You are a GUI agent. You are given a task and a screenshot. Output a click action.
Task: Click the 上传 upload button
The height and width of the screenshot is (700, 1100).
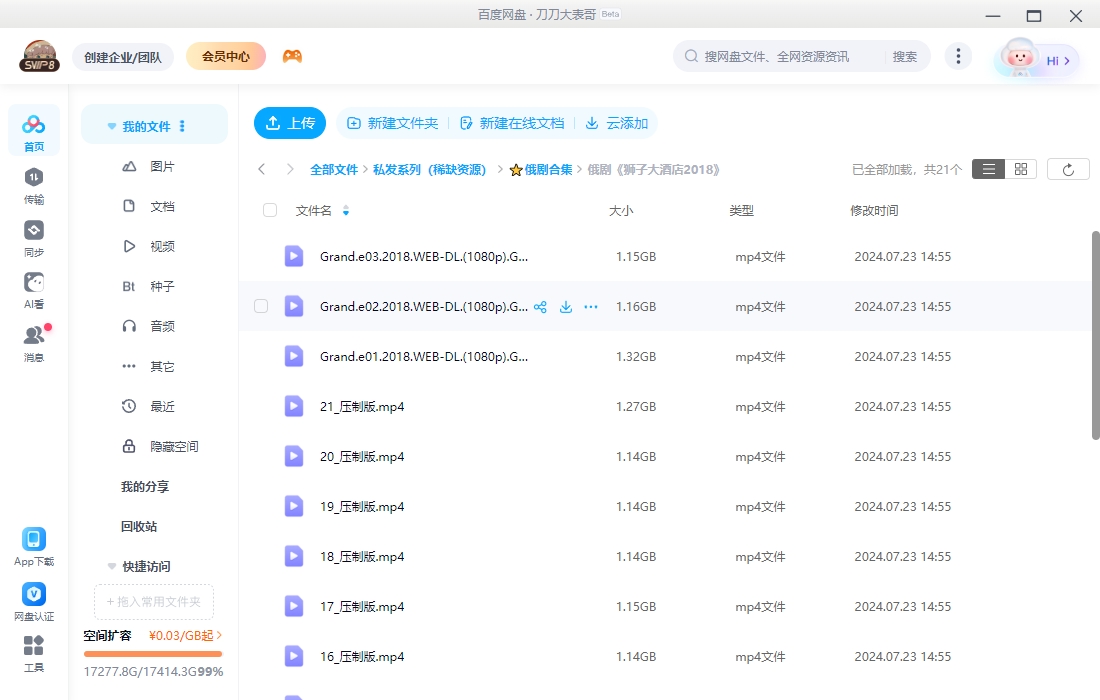pyautogui.click(x=290, y=122)
